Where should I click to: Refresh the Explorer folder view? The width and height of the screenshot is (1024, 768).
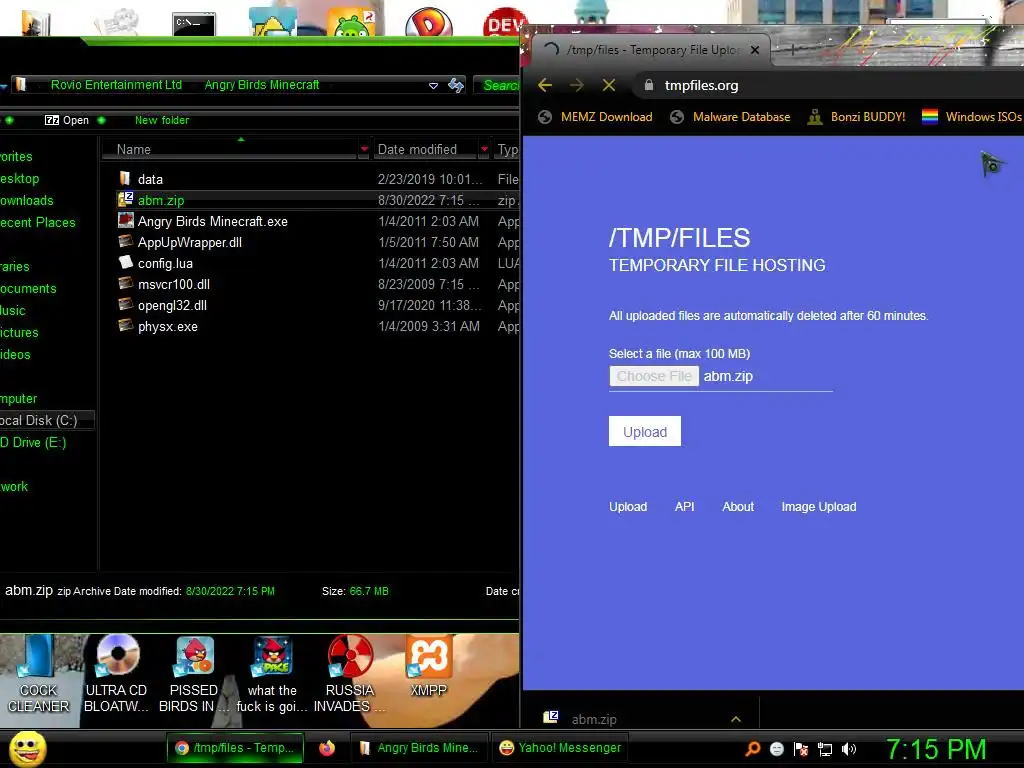pyautogui.click(x=456, y=85)
